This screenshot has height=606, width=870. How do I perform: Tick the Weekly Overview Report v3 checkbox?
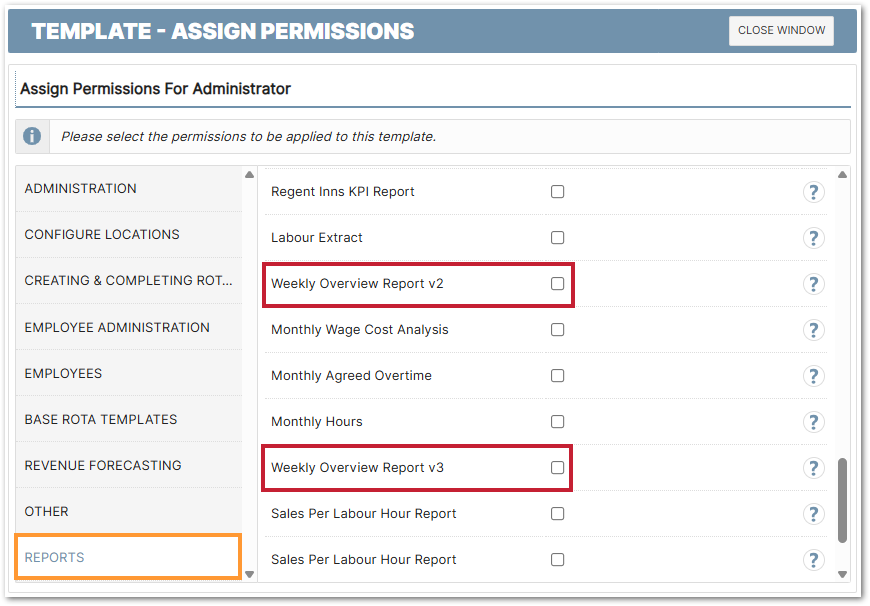coord(558,468)
